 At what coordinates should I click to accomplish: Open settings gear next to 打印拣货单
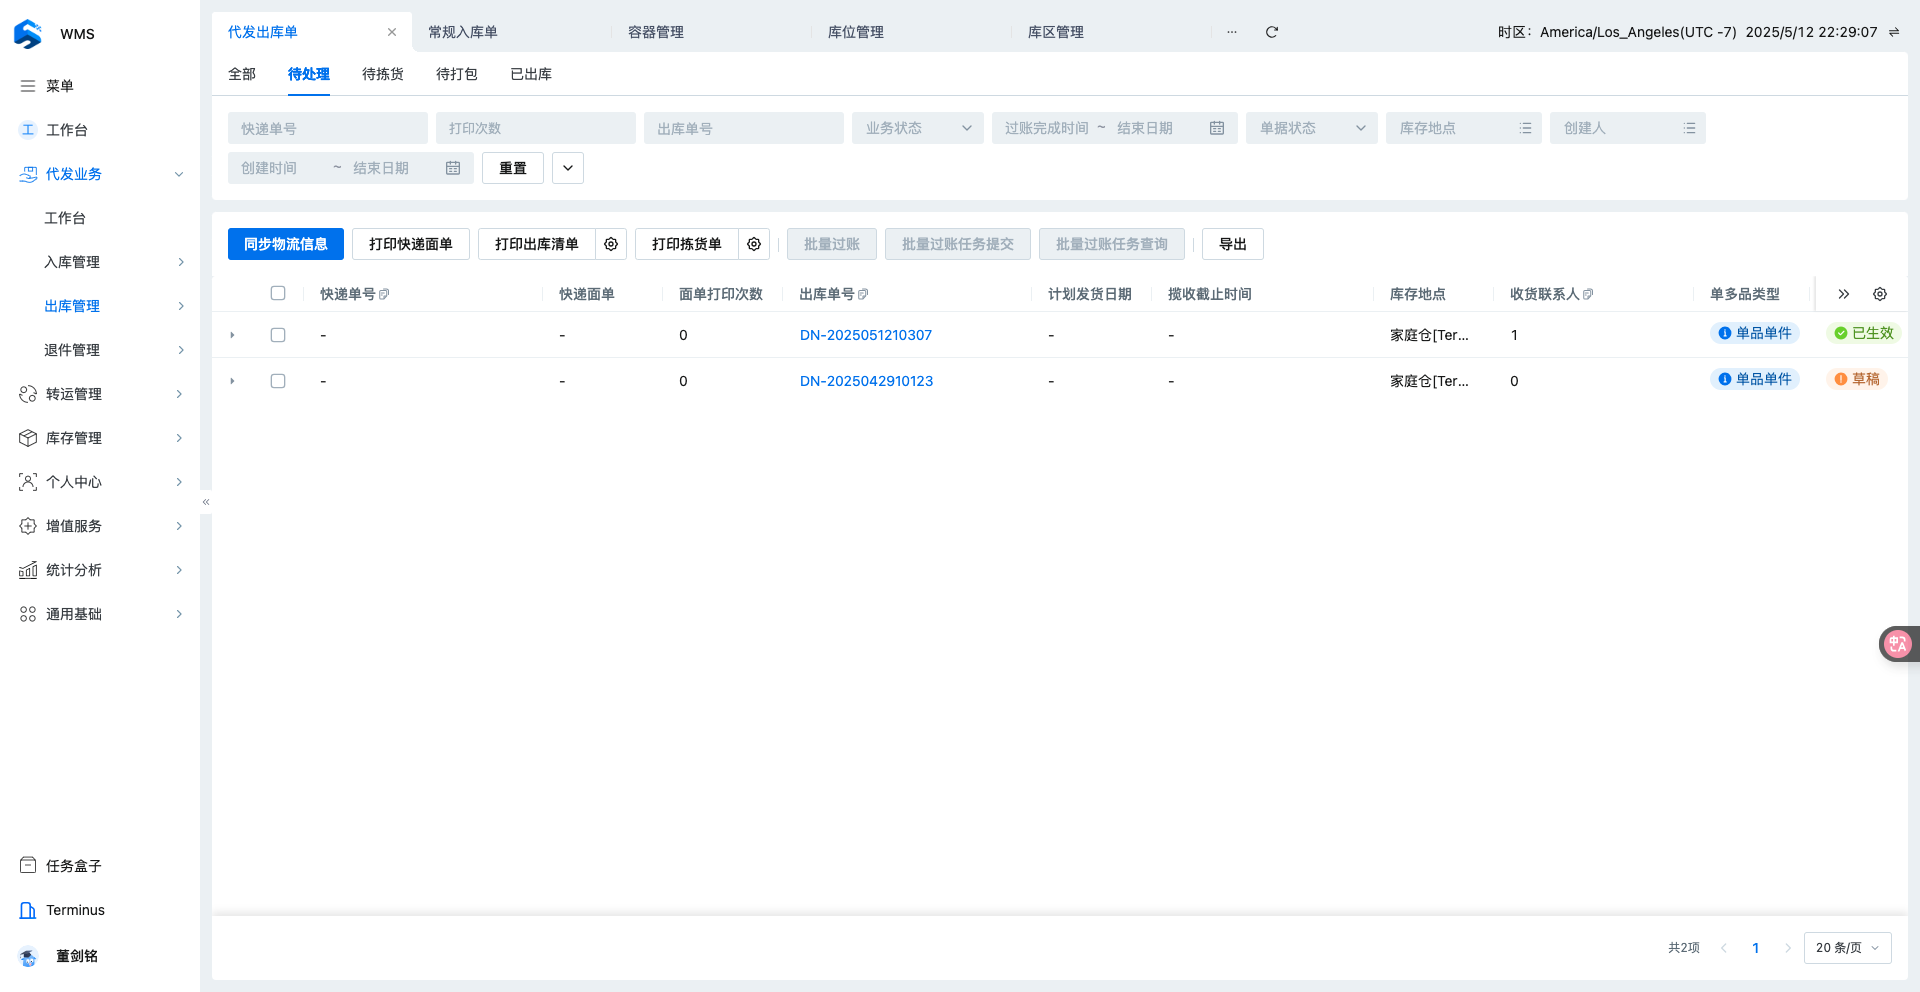(754, 244)
